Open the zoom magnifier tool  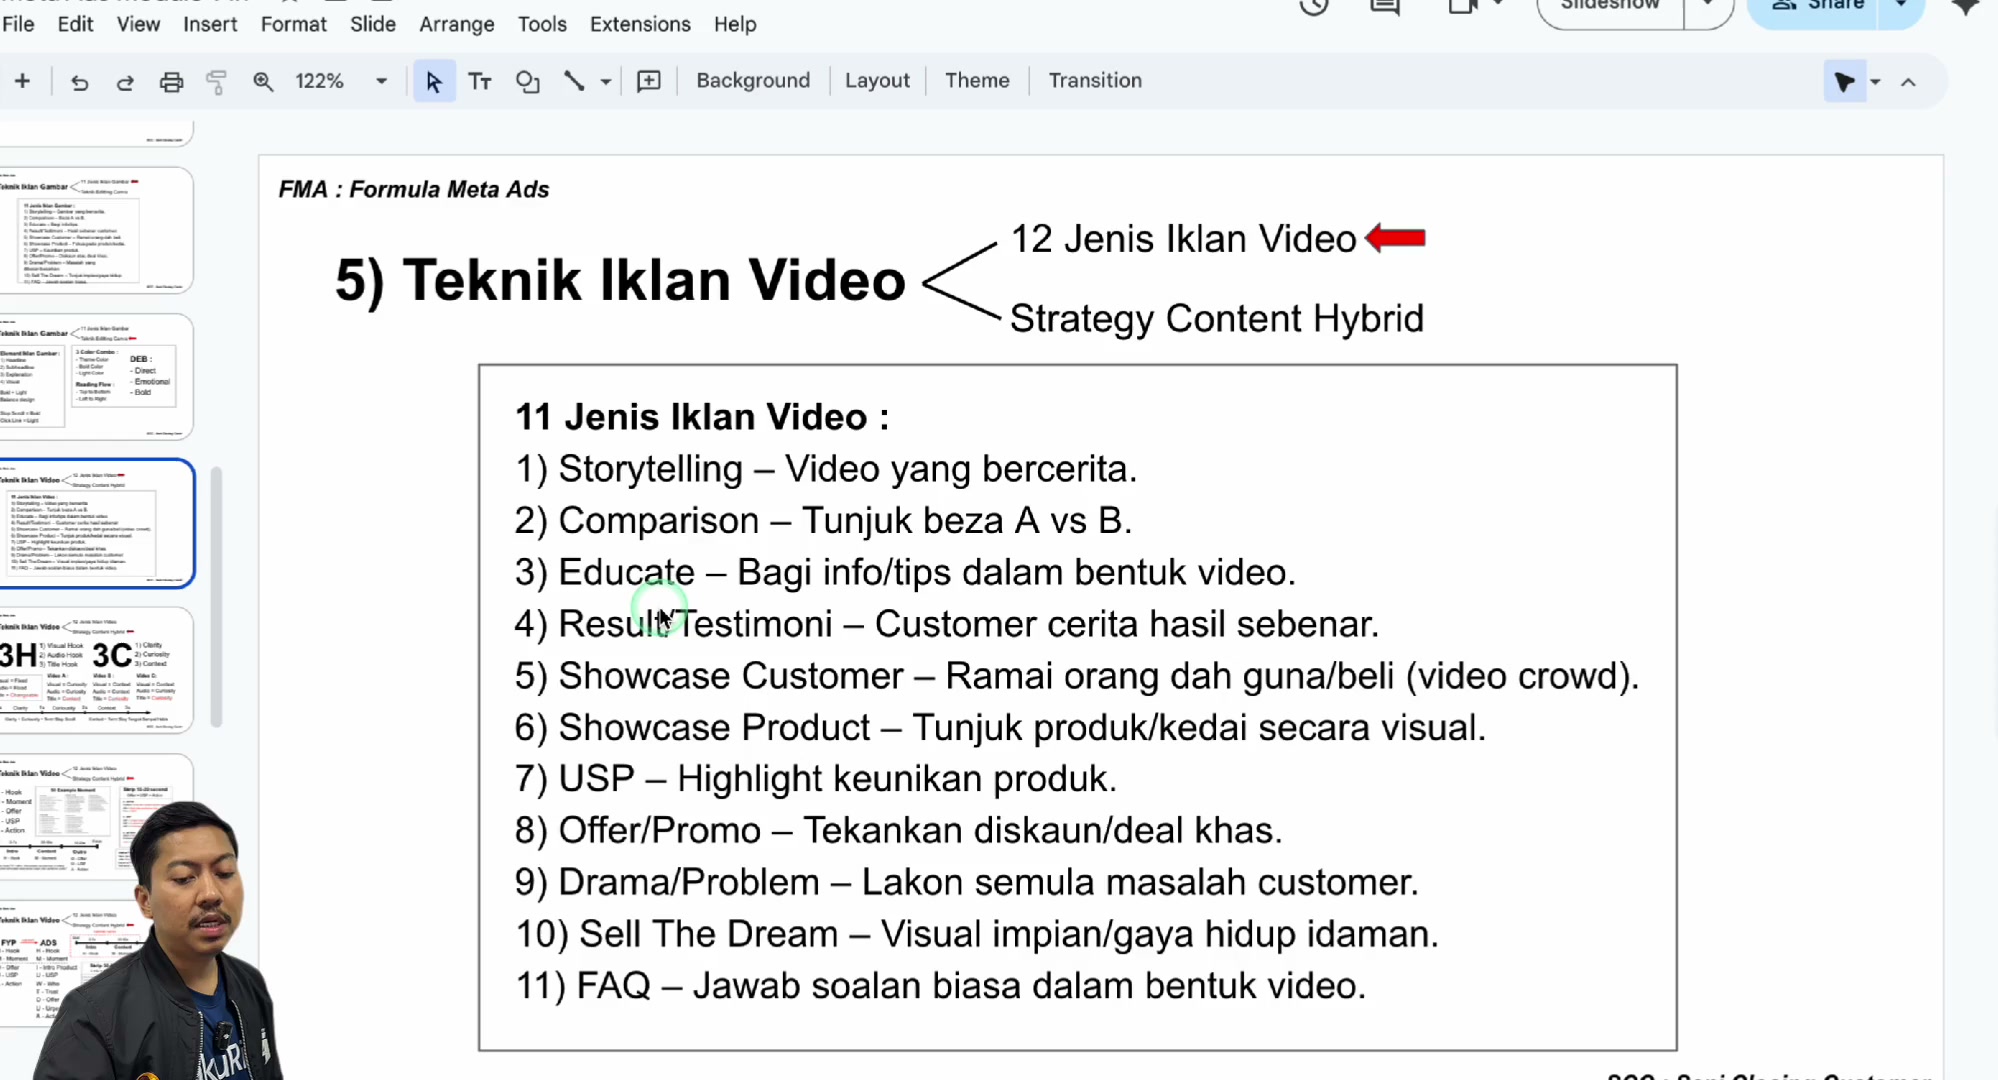263,82
